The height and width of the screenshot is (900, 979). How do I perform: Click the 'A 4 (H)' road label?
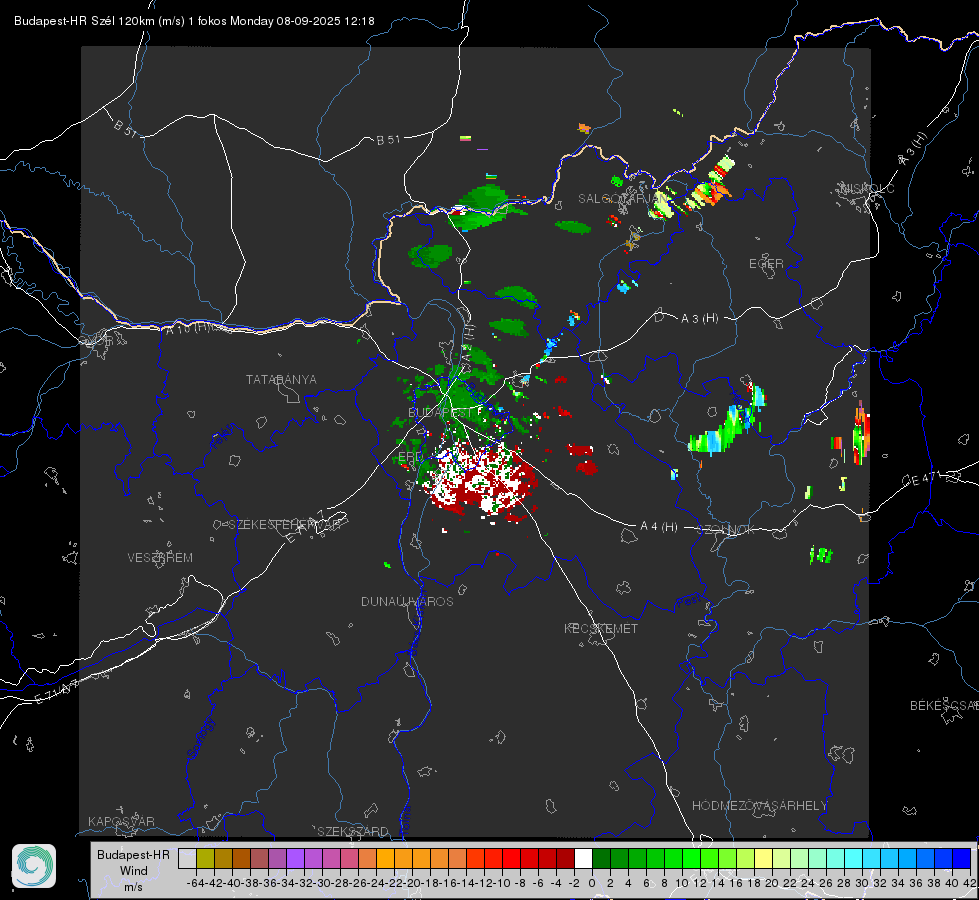pos(659,527)
